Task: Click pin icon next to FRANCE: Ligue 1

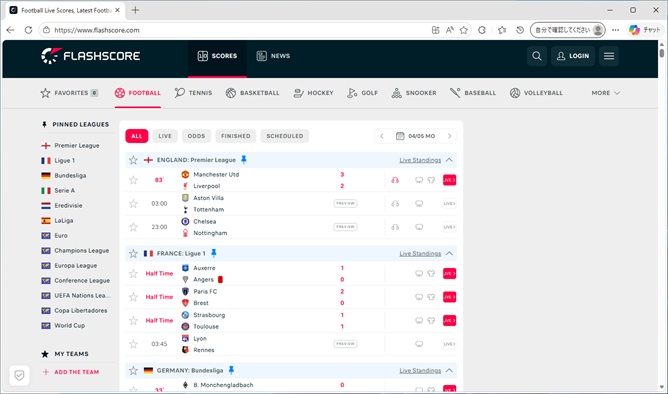Action: tap(214, 253)
